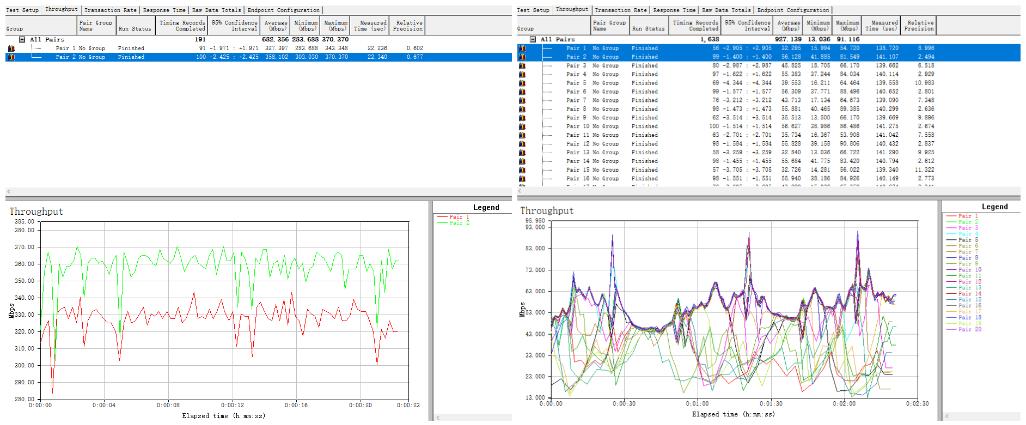The height and width of the screenshot is (425, 1026).
Task: Click Relative Precision column header in left window
Action: point(408,24)
